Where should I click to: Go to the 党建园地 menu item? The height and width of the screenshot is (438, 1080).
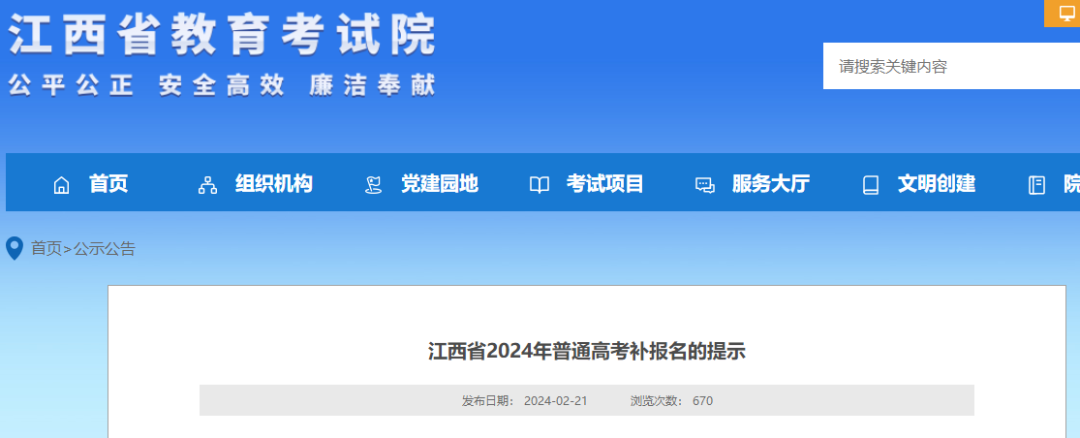tap(439, 184)
